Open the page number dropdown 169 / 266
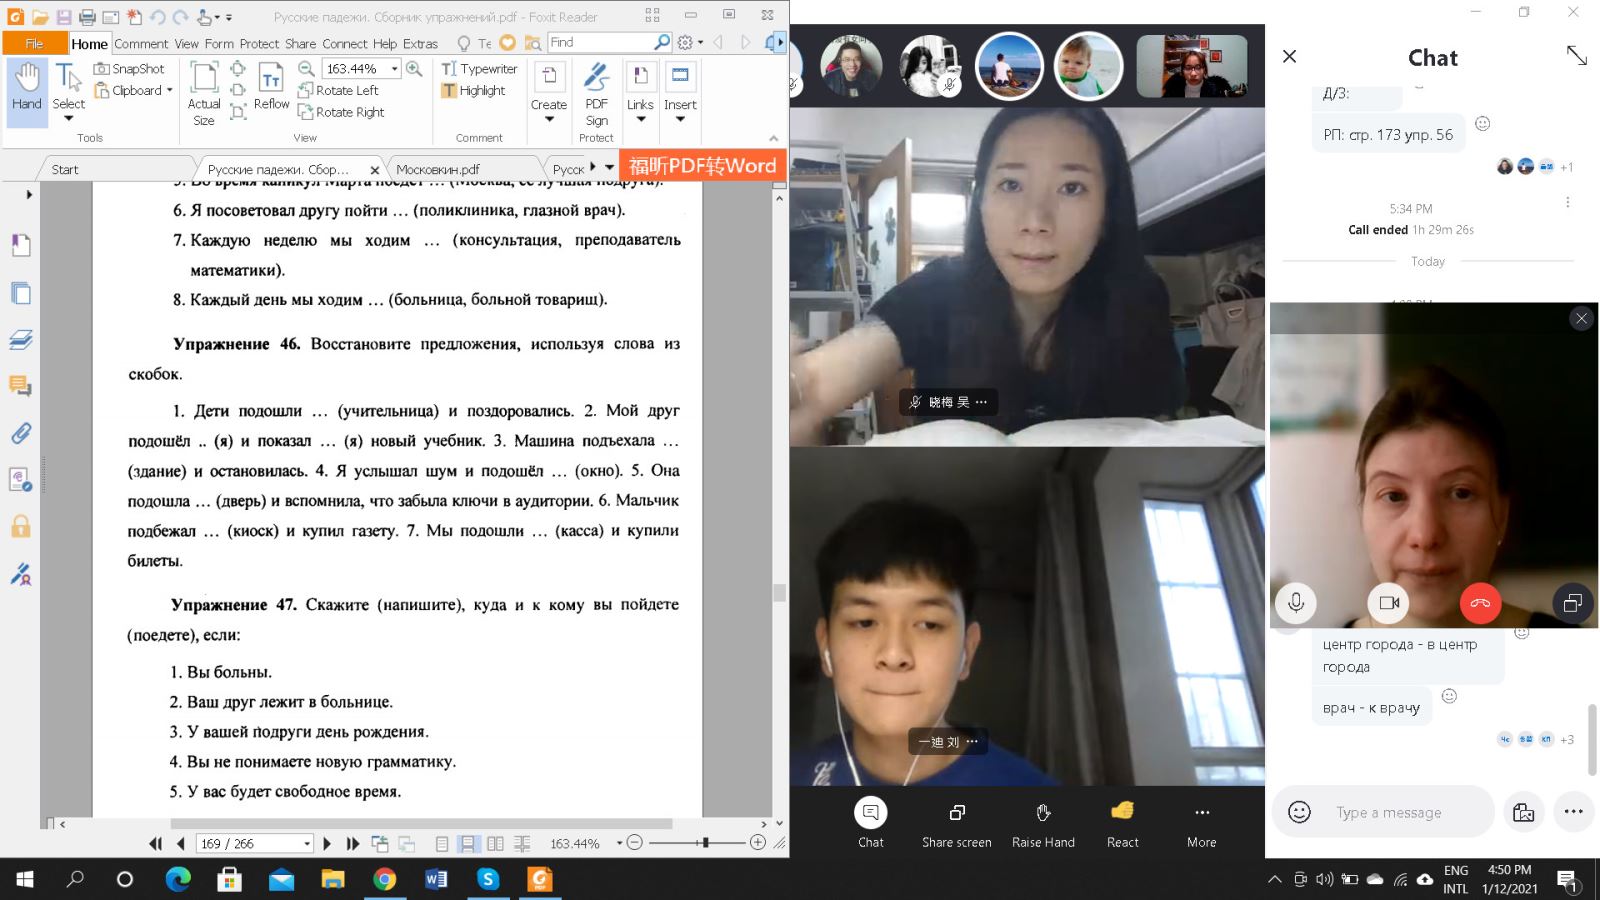Viewport: 1600px width, 900px height. [x=307, y=844]
